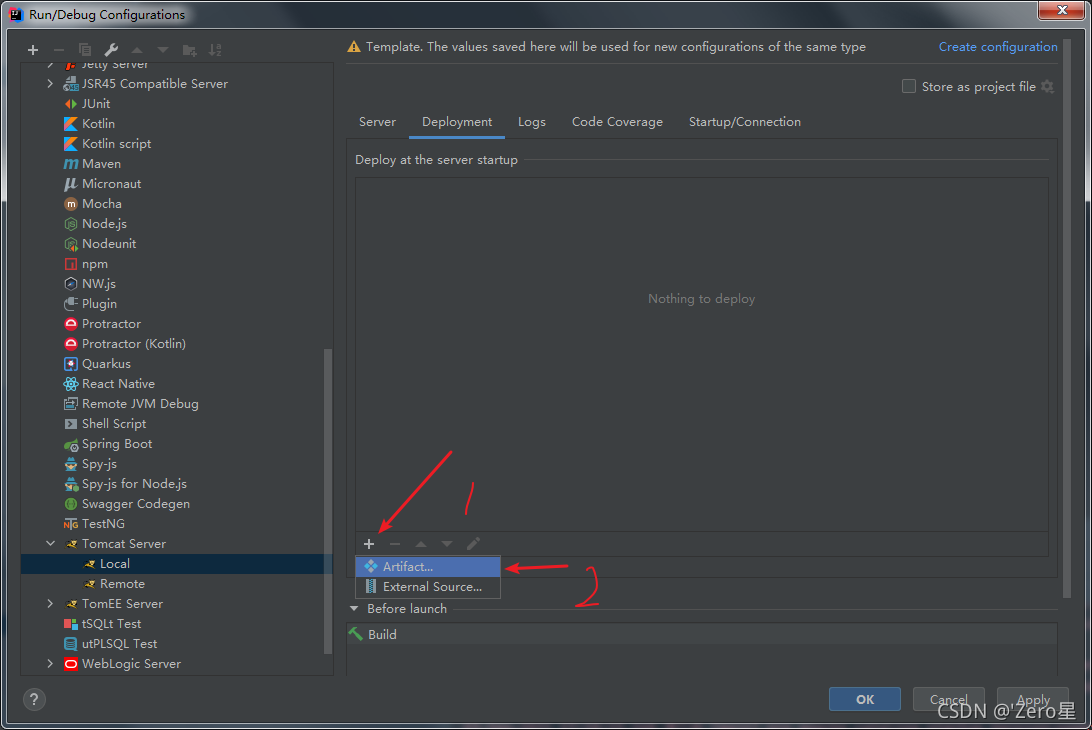The width and height of the screenshot is (1092, 730).
Task: Choose Artifact... from the popup menu
Action: [x=428, y=567]
